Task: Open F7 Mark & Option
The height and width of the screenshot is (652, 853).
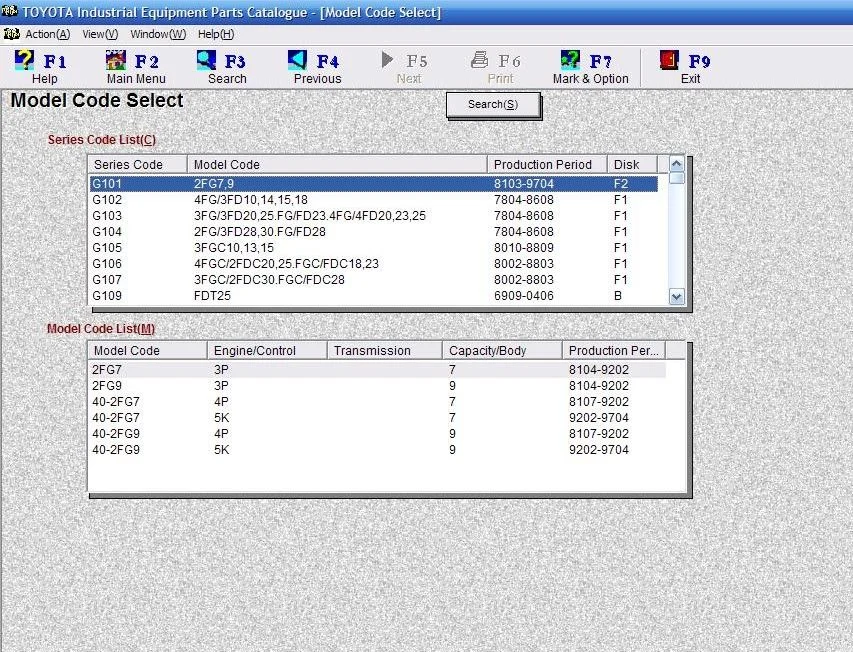Action: [590, 67]
